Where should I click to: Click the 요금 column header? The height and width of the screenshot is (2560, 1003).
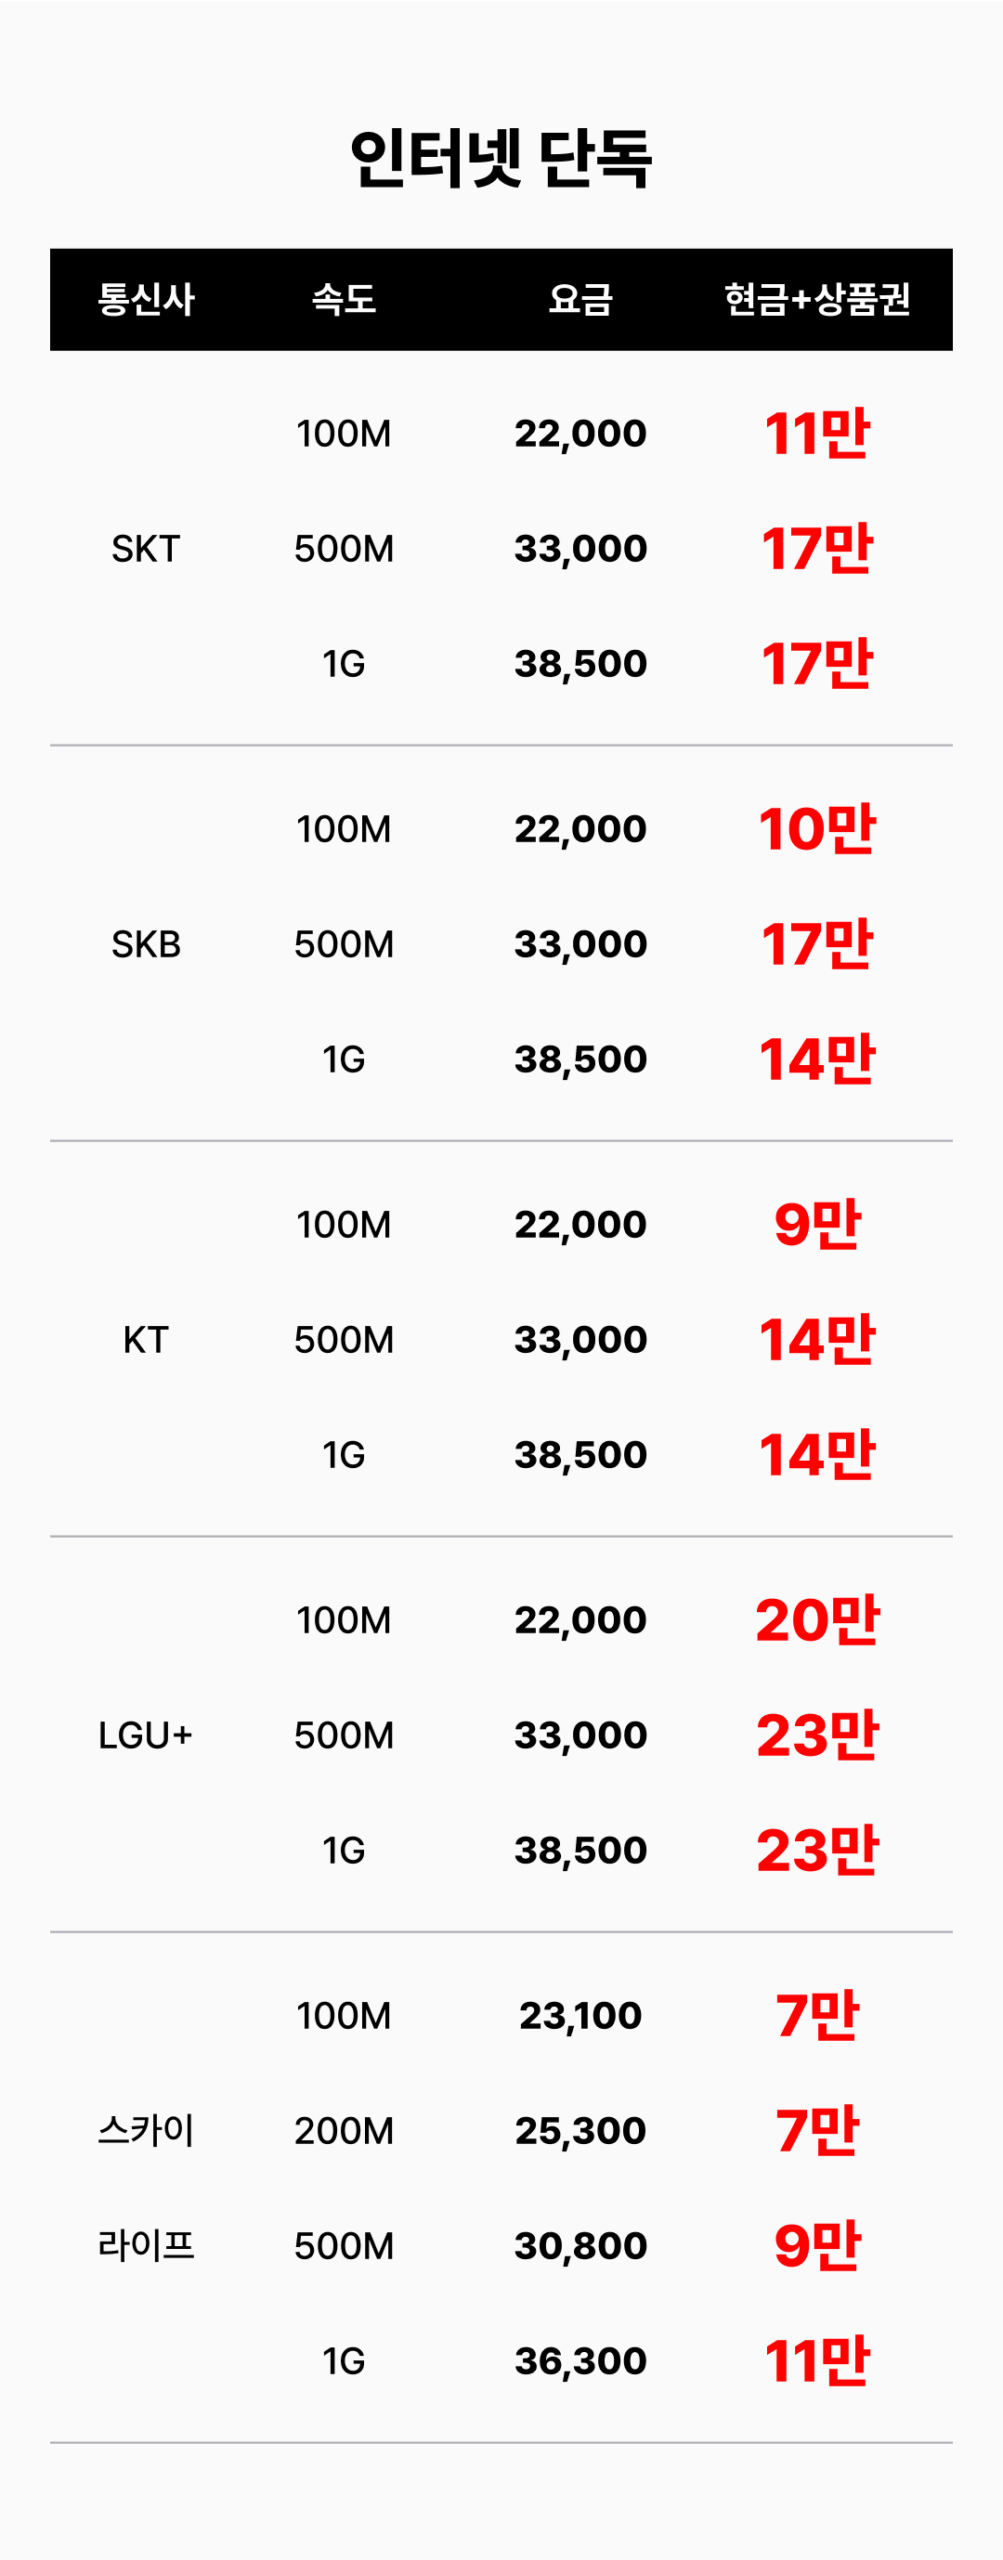pyautogui.click(x=581, y=299)
